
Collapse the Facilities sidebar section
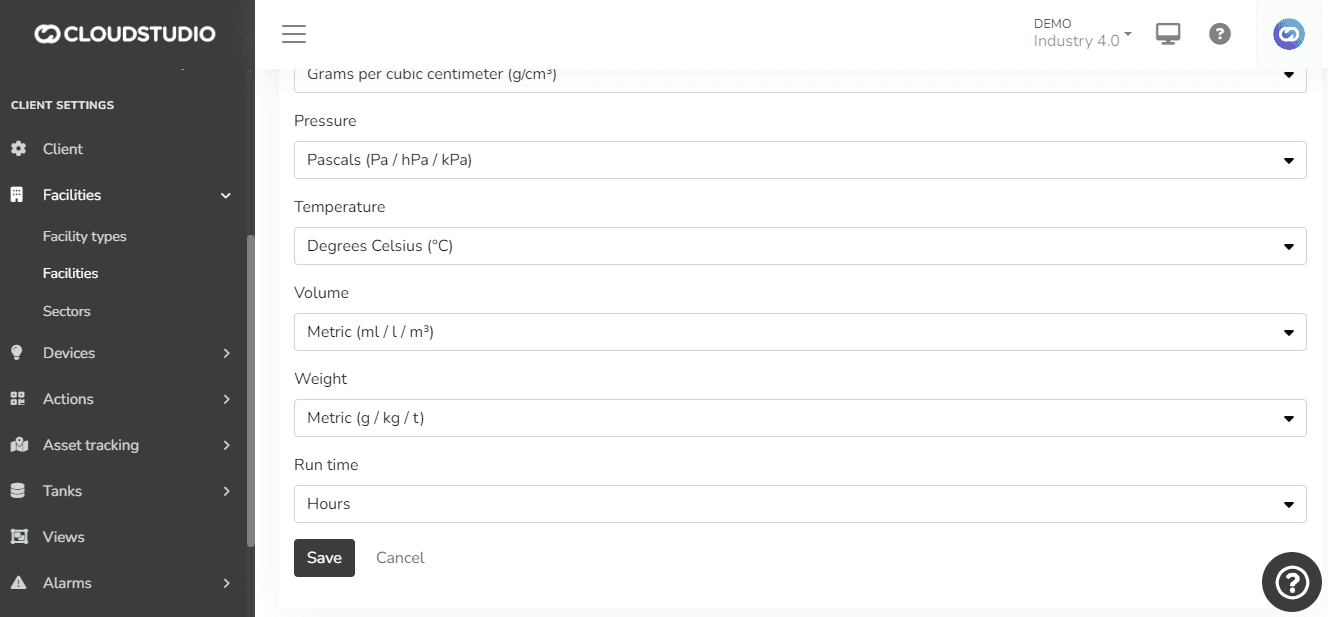225,195
